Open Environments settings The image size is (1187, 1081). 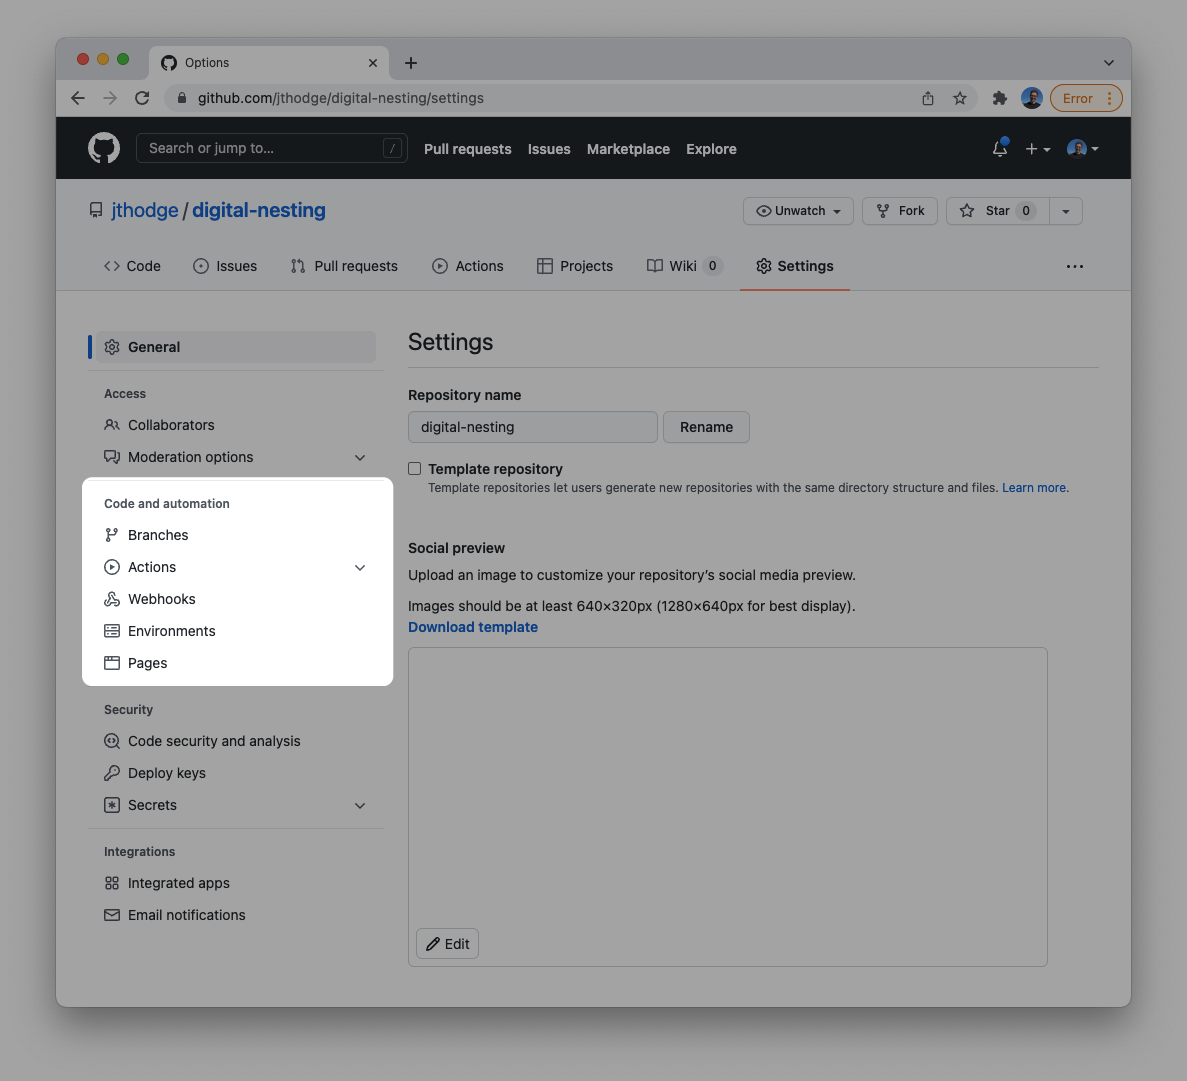236,631
